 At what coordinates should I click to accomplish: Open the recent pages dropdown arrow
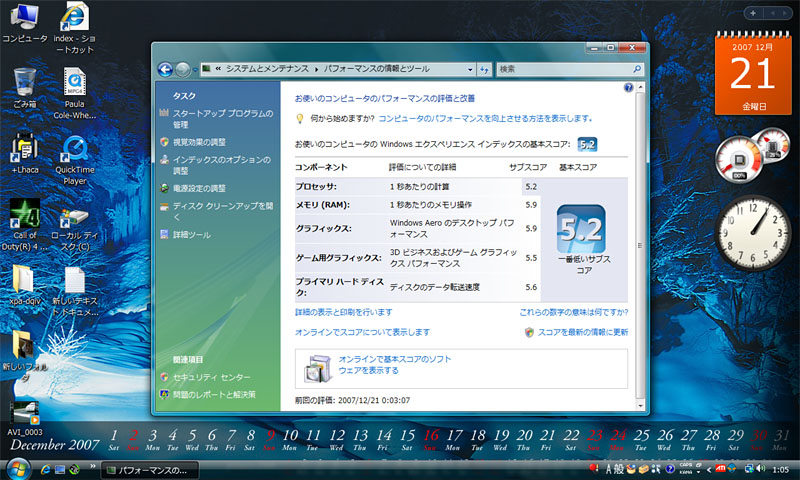(x=195, y=69)
